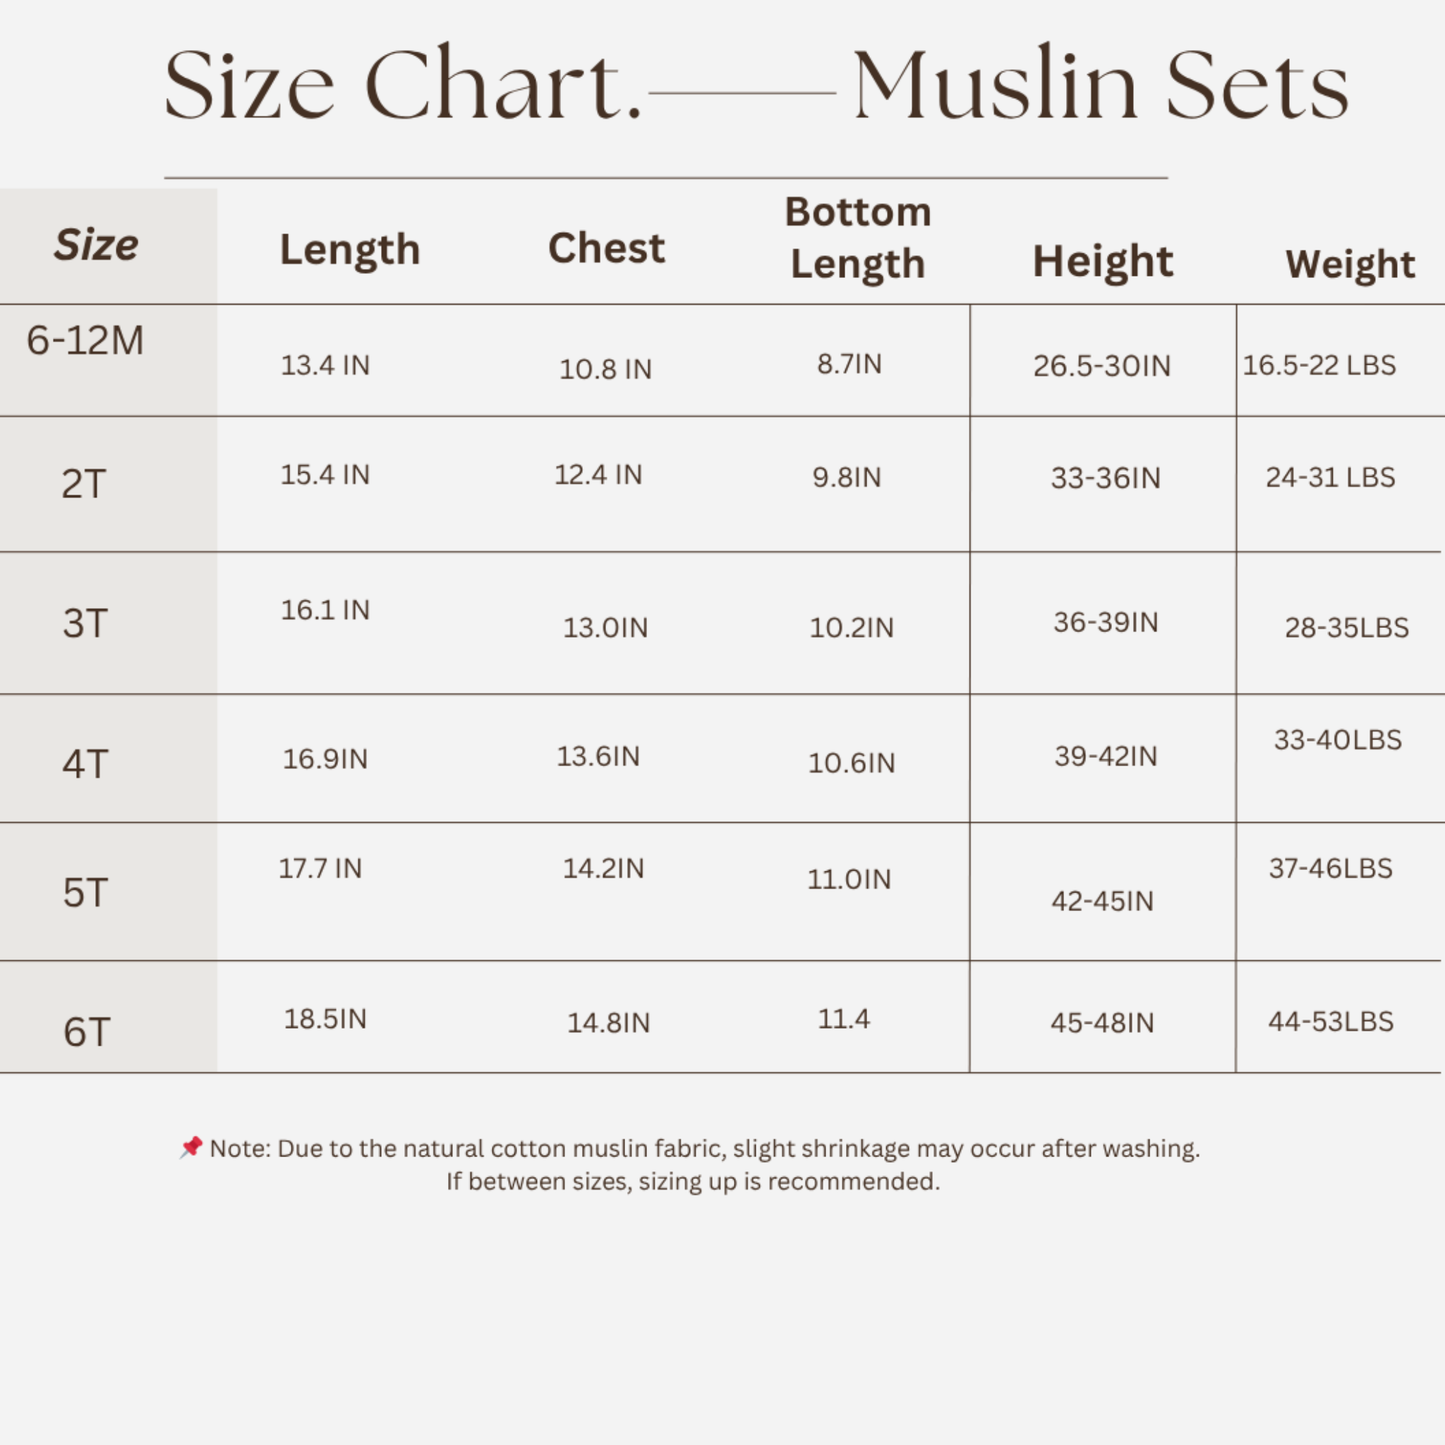The width and height of the screenshot is (1445, 1445).
Task: Select the 6-12M size row label
Action: (85, 341)
